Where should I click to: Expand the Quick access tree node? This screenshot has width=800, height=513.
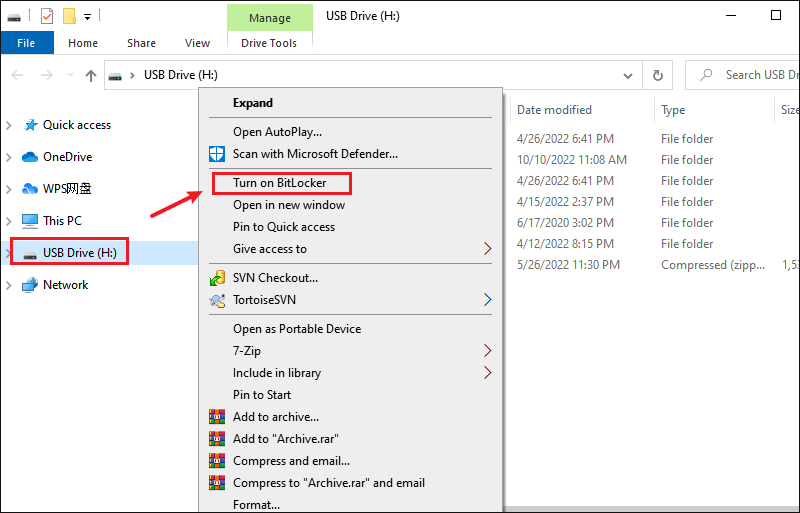click(x=9, y=125)
